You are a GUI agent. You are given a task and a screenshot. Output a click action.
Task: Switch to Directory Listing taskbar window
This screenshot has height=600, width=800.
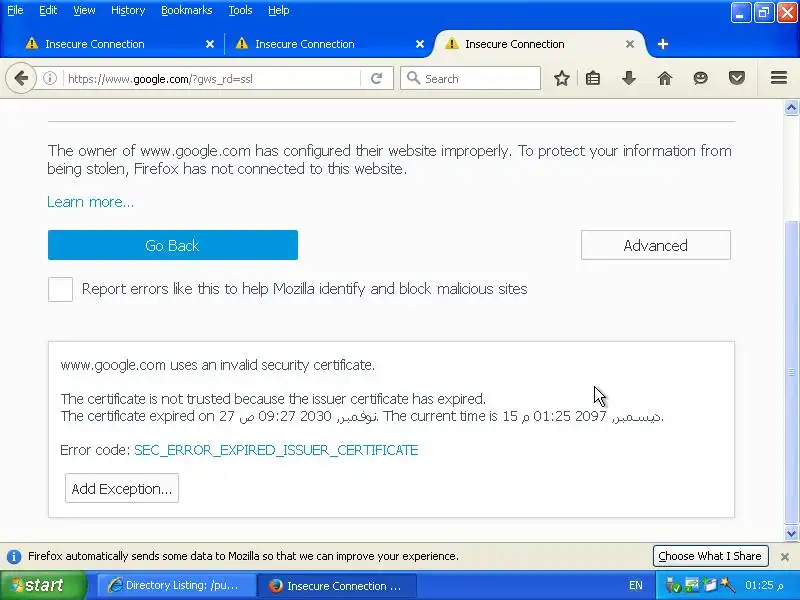point(175,586)
